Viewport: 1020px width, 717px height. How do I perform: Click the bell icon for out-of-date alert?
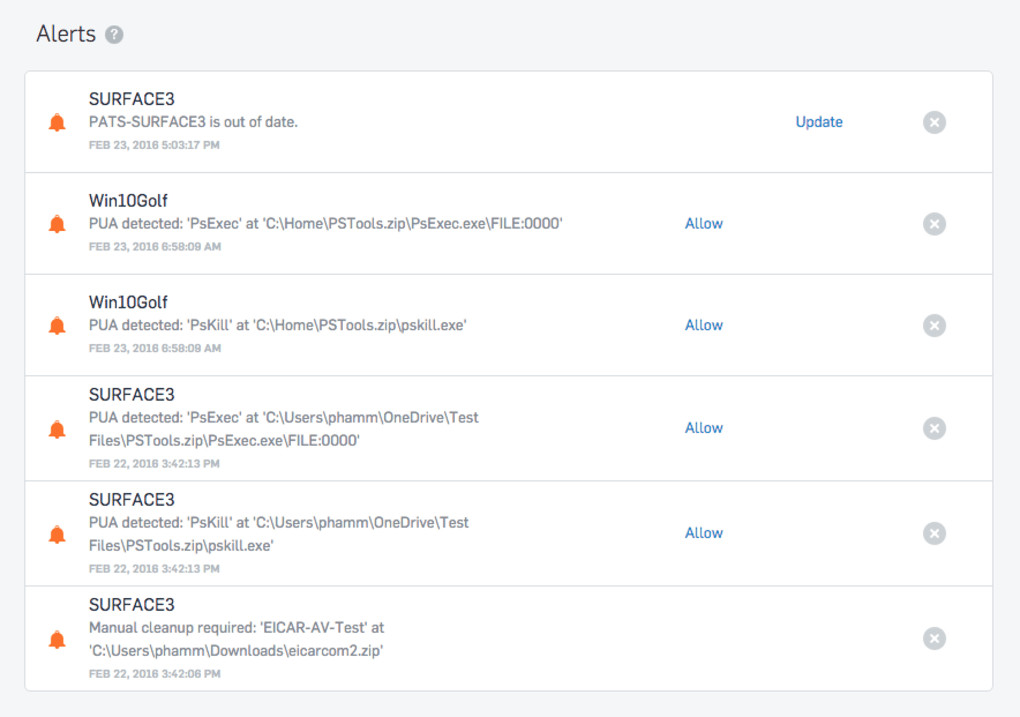[57, 123]
